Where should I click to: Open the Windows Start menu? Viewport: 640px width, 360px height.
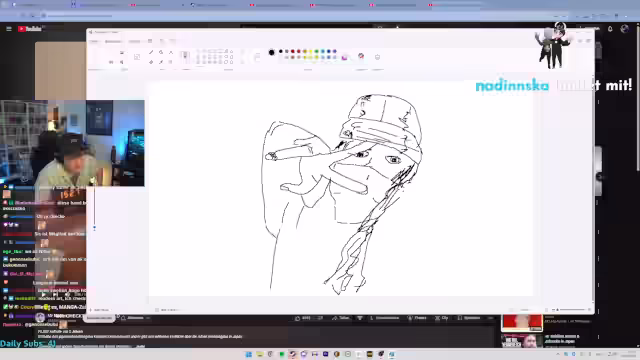pyautogui.click(x=248, y=354)
